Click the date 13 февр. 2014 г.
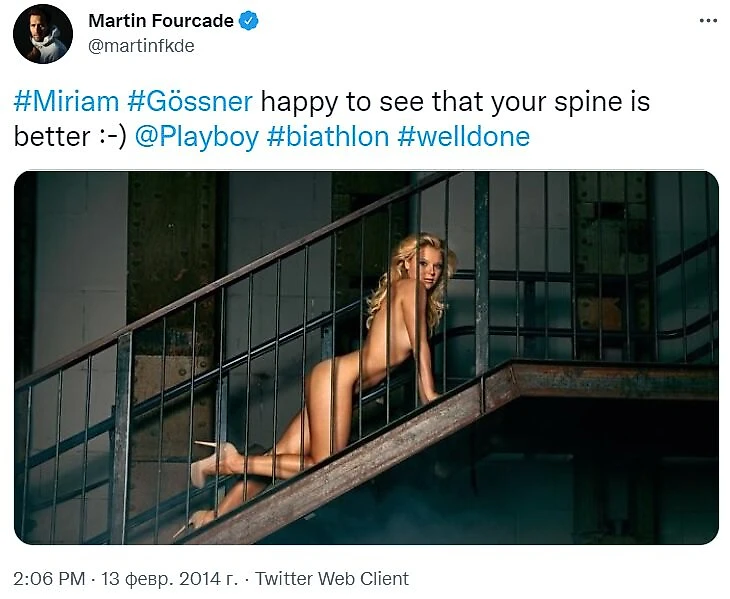Viewport: 730px width, 599px height. tap(170, 578)
